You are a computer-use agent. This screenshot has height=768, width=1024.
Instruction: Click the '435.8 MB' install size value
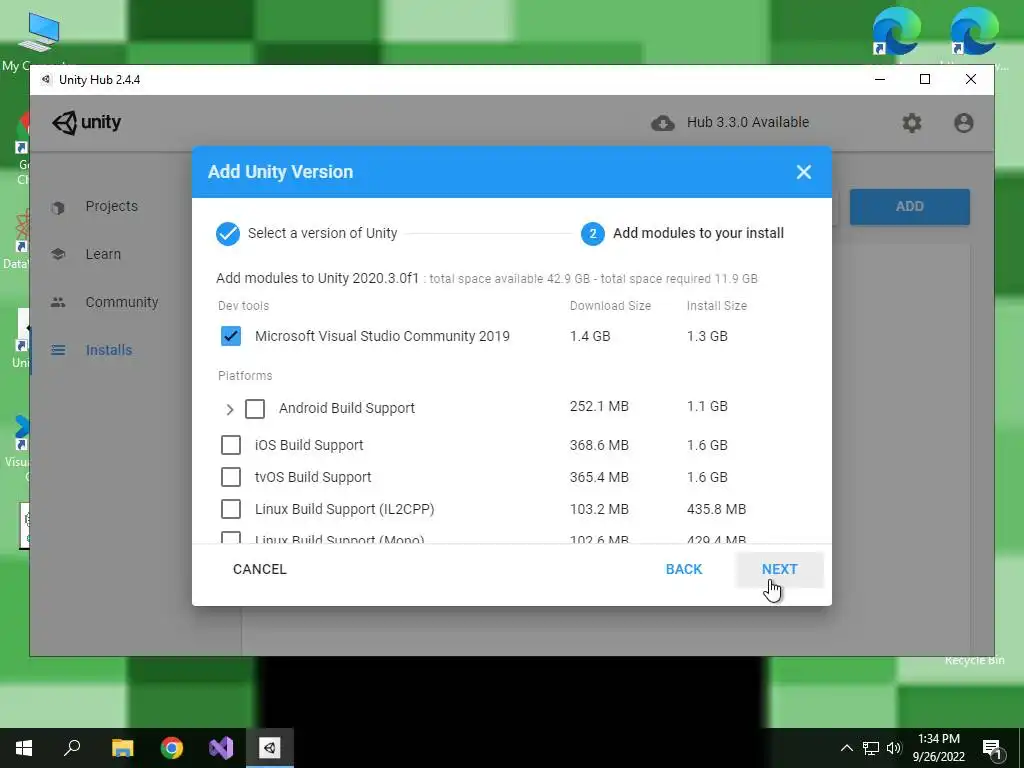tap(716, 509)
